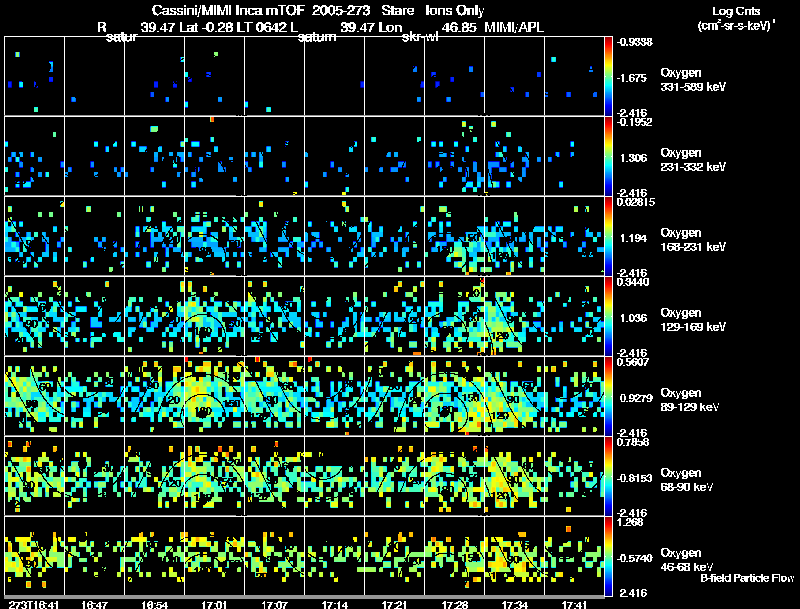800x609 pixels.
Task: Select the 'Ions Only' title text
Action: click(x=455, y=10)
